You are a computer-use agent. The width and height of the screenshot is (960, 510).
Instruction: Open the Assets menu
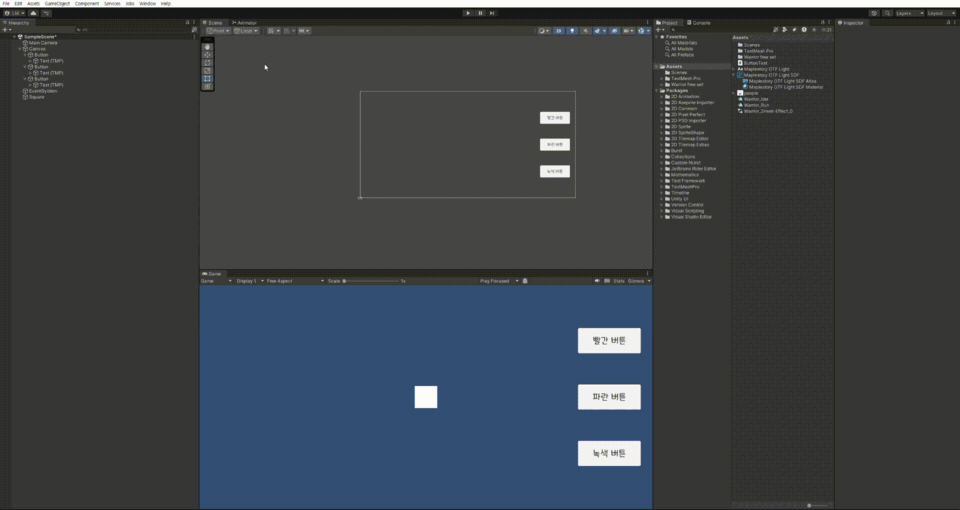[x=33, y=4]
